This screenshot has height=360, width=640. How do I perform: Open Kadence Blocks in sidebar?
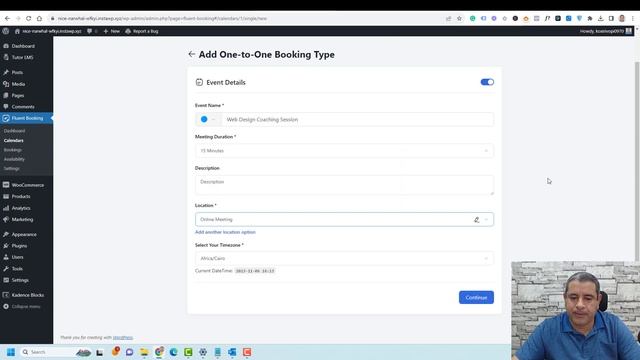27,295
